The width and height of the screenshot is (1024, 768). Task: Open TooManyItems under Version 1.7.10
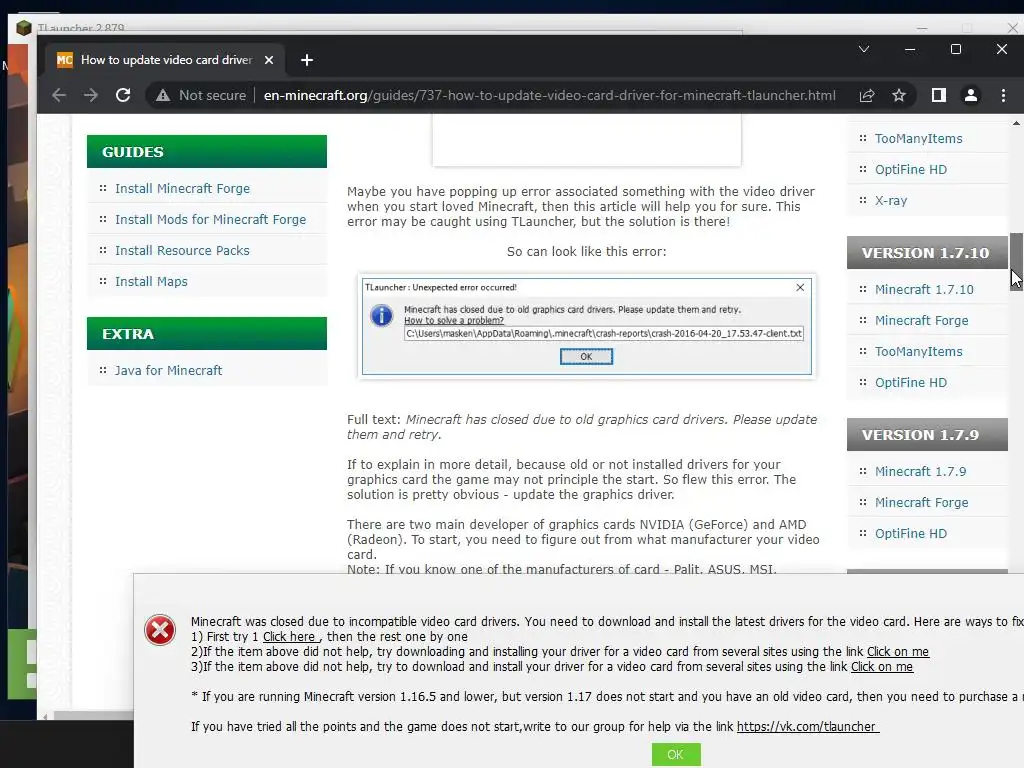(918, 351)
